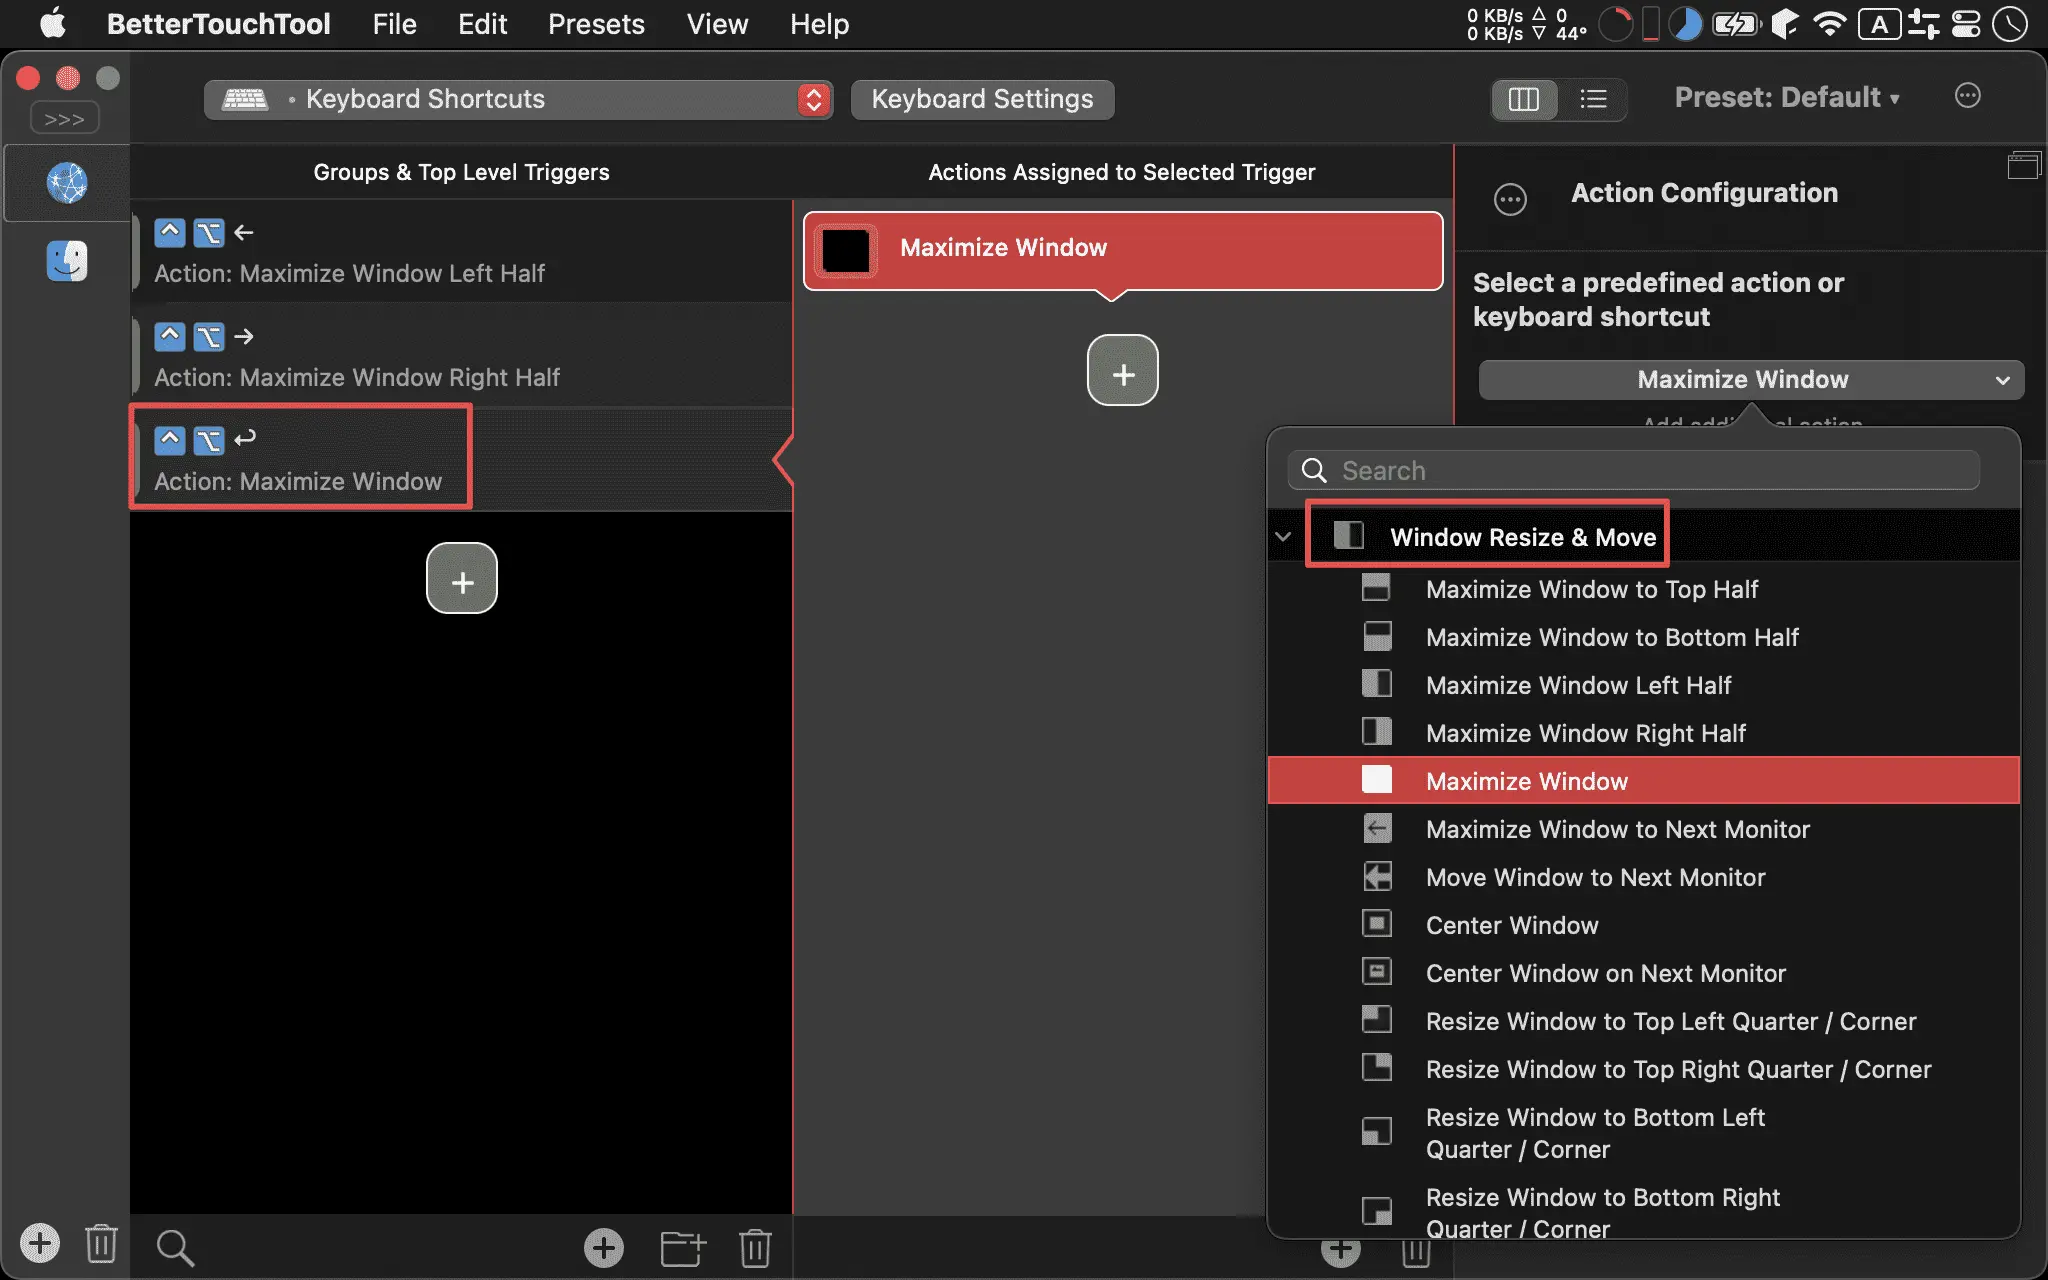
Task: Create new group folder in bottom bar
Action: coord(684,1248)
